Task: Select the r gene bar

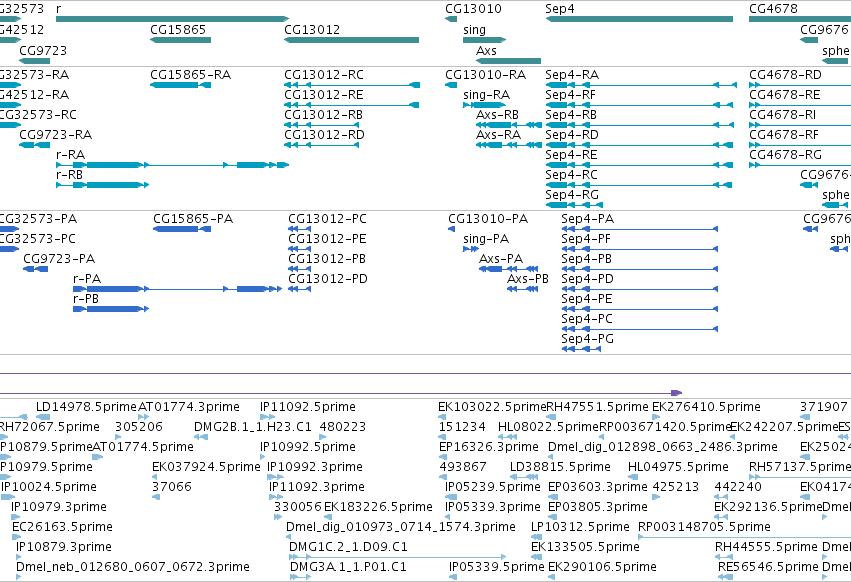Action: 172,19
